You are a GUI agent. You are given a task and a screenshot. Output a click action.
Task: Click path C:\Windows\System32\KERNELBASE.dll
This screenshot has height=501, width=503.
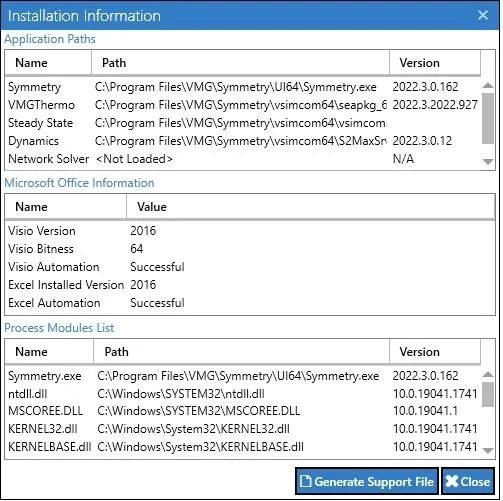pos(200,447)
